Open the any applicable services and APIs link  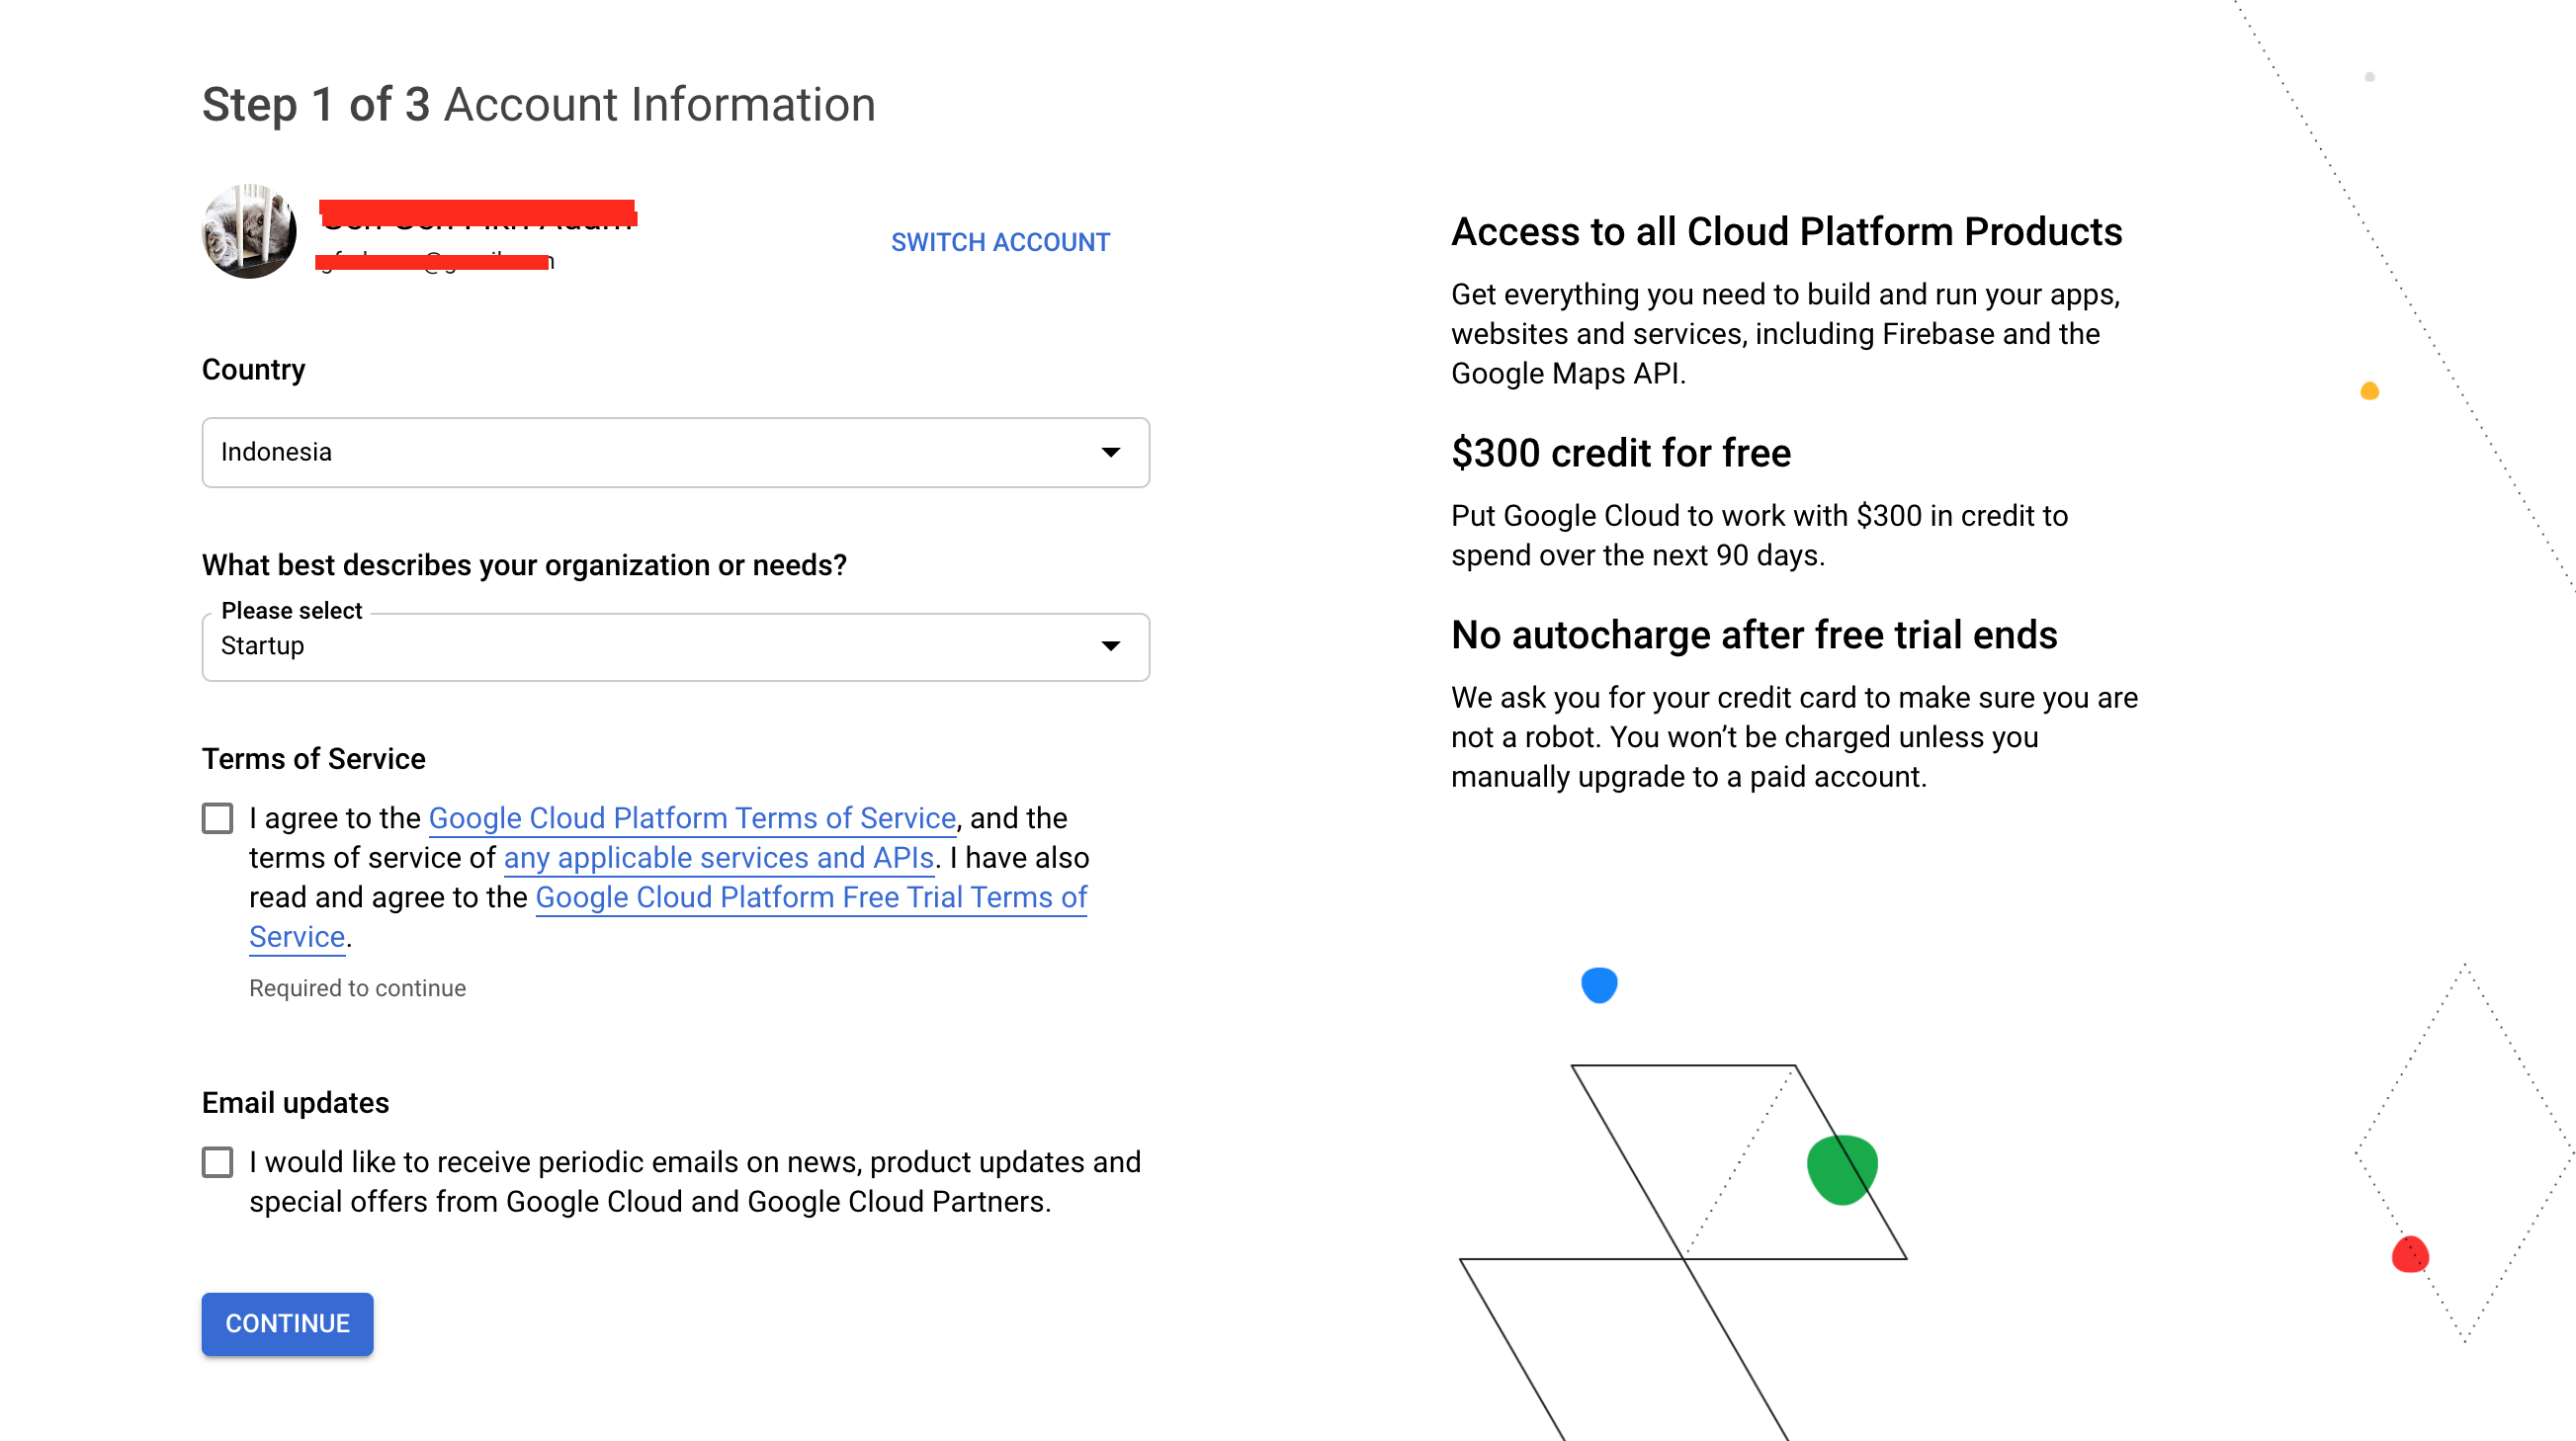[718, 858]
